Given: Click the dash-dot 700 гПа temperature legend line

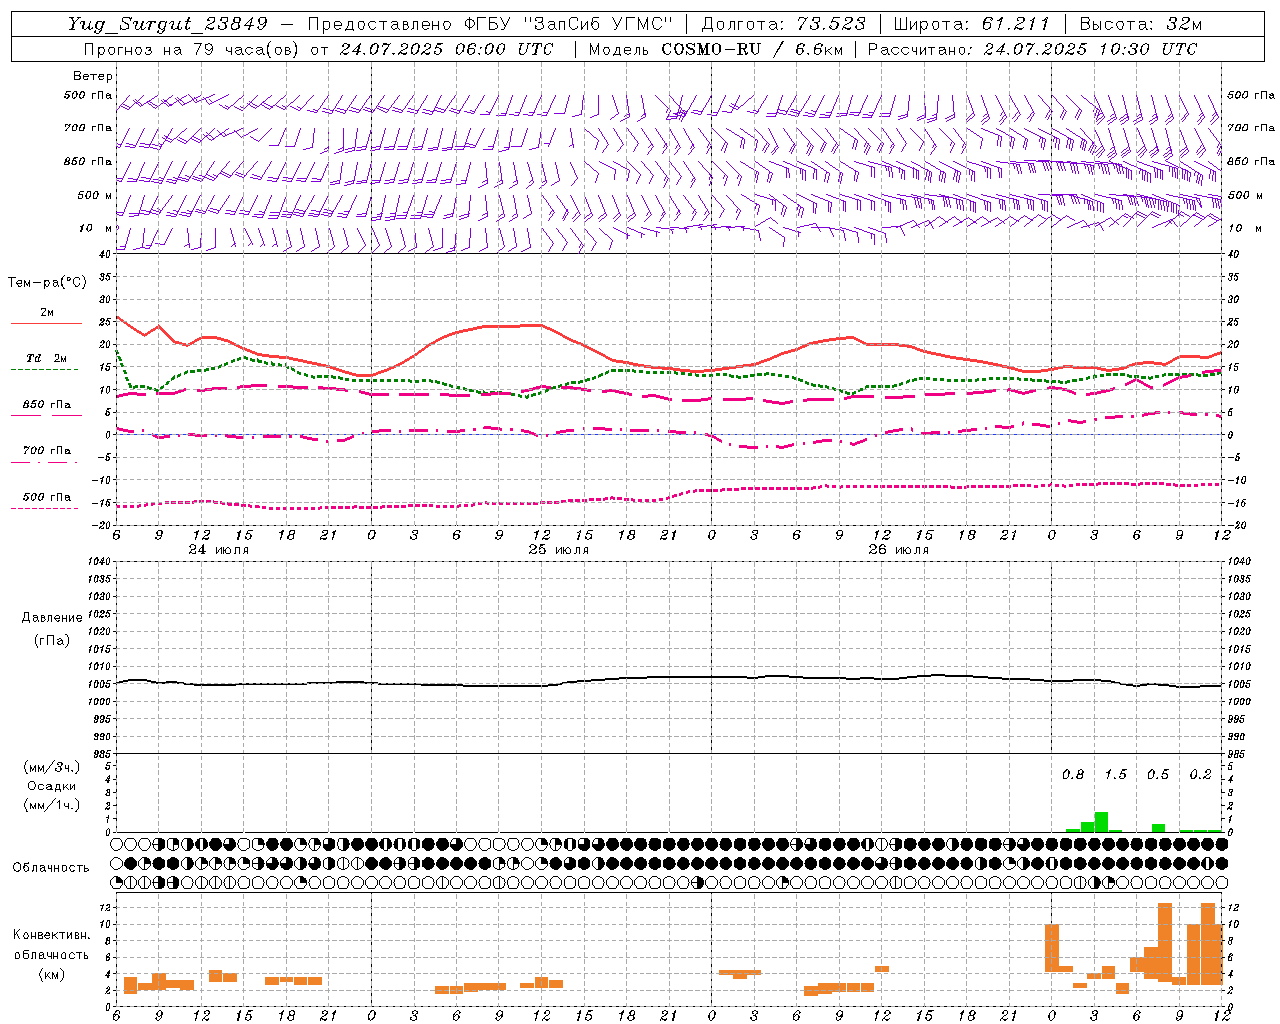Looking at the screenshot, I should pos(44,462).
